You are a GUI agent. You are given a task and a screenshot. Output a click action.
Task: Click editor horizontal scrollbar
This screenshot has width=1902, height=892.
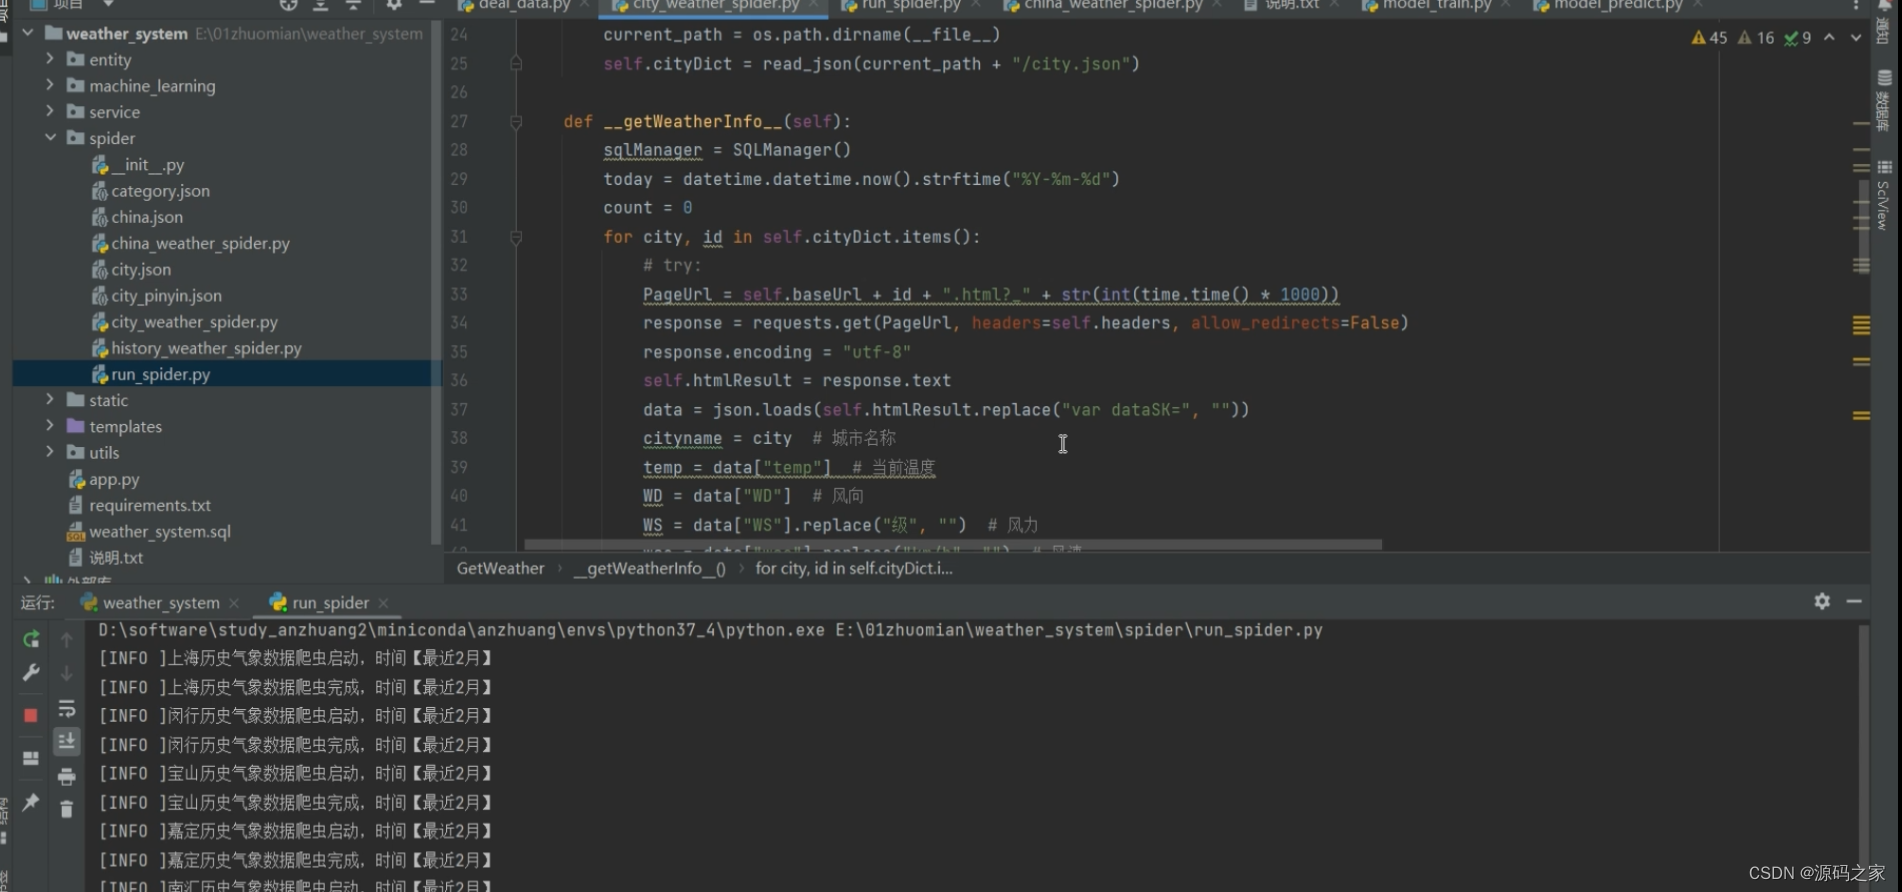953,545
